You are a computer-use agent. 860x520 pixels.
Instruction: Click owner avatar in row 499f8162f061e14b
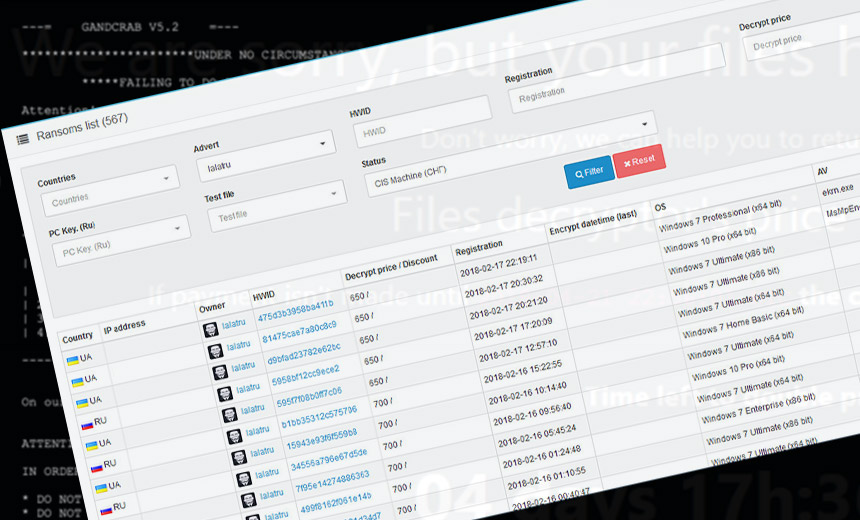(x=253, y=517)
